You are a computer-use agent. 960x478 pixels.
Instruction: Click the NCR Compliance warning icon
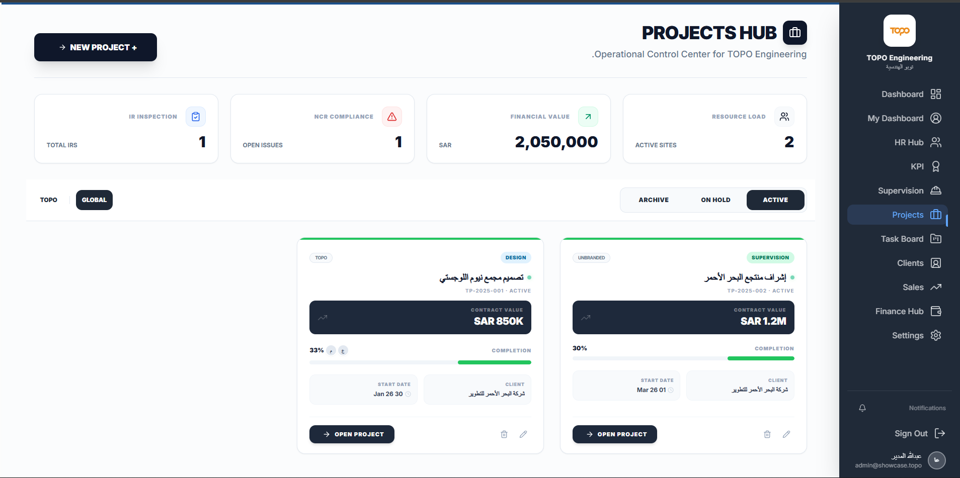392,116
